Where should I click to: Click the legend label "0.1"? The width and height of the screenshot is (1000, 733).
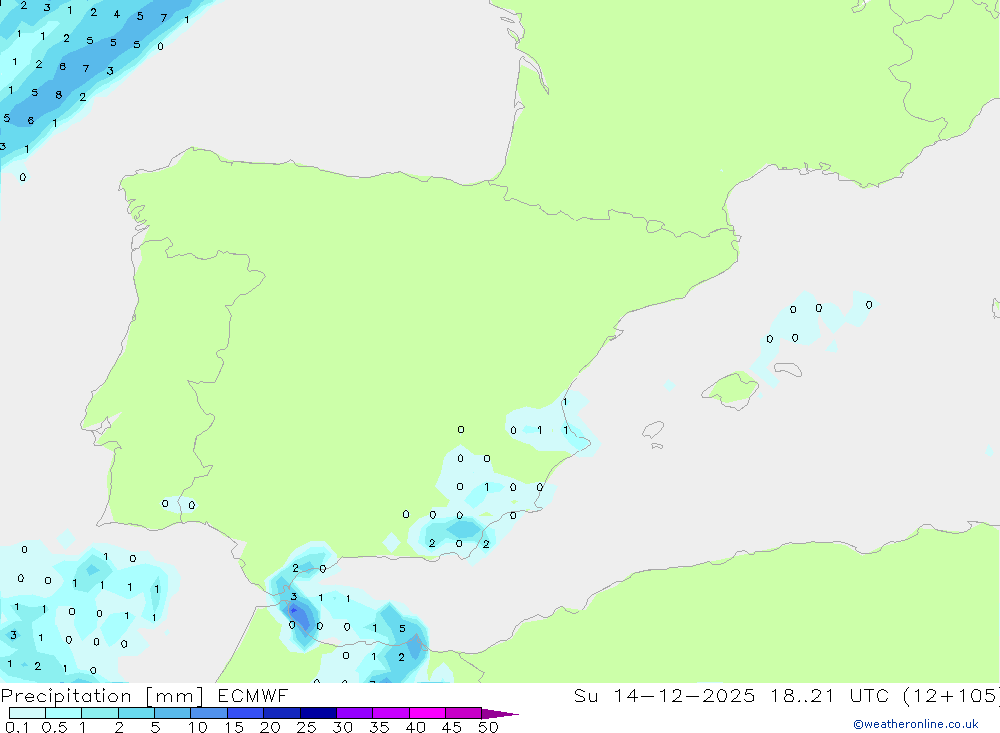click(17, 727)
